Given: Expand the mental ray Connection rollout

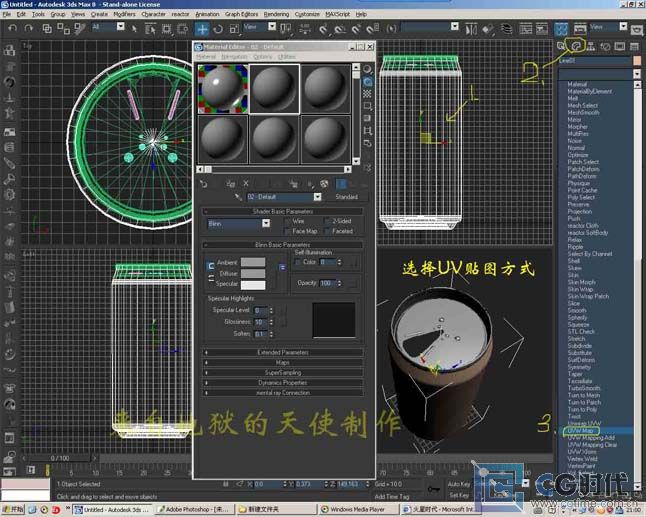Looking at the screenshot, I should click(283, 393).
